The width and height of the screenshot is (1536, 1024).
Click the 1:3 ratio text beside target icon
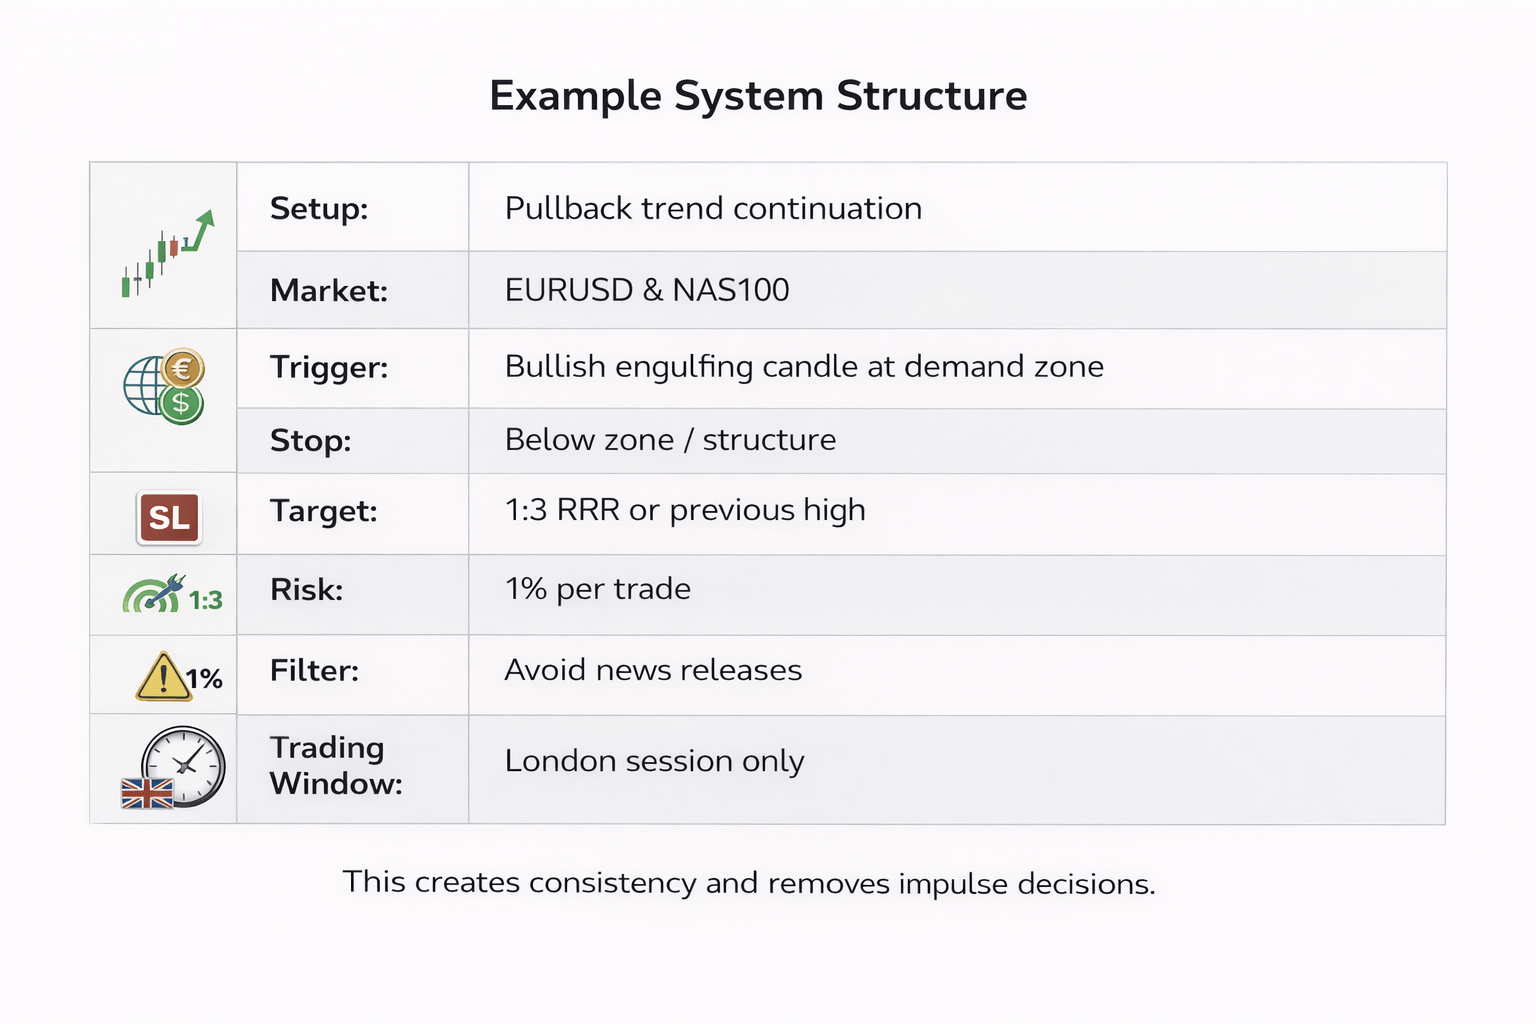pyautogui.click(x=206, y=600)
